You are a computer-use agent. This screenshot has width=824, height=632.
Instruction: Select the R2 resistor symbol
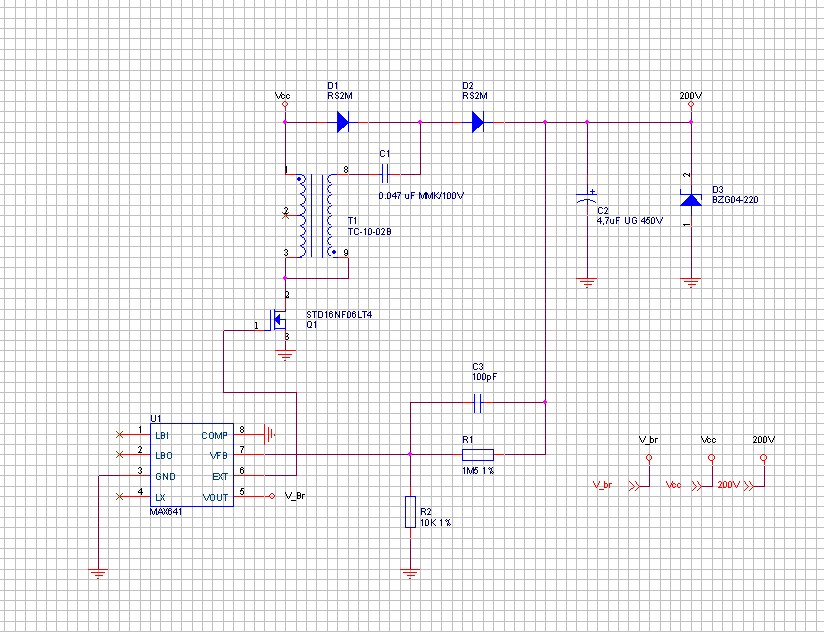click(410, 511)
